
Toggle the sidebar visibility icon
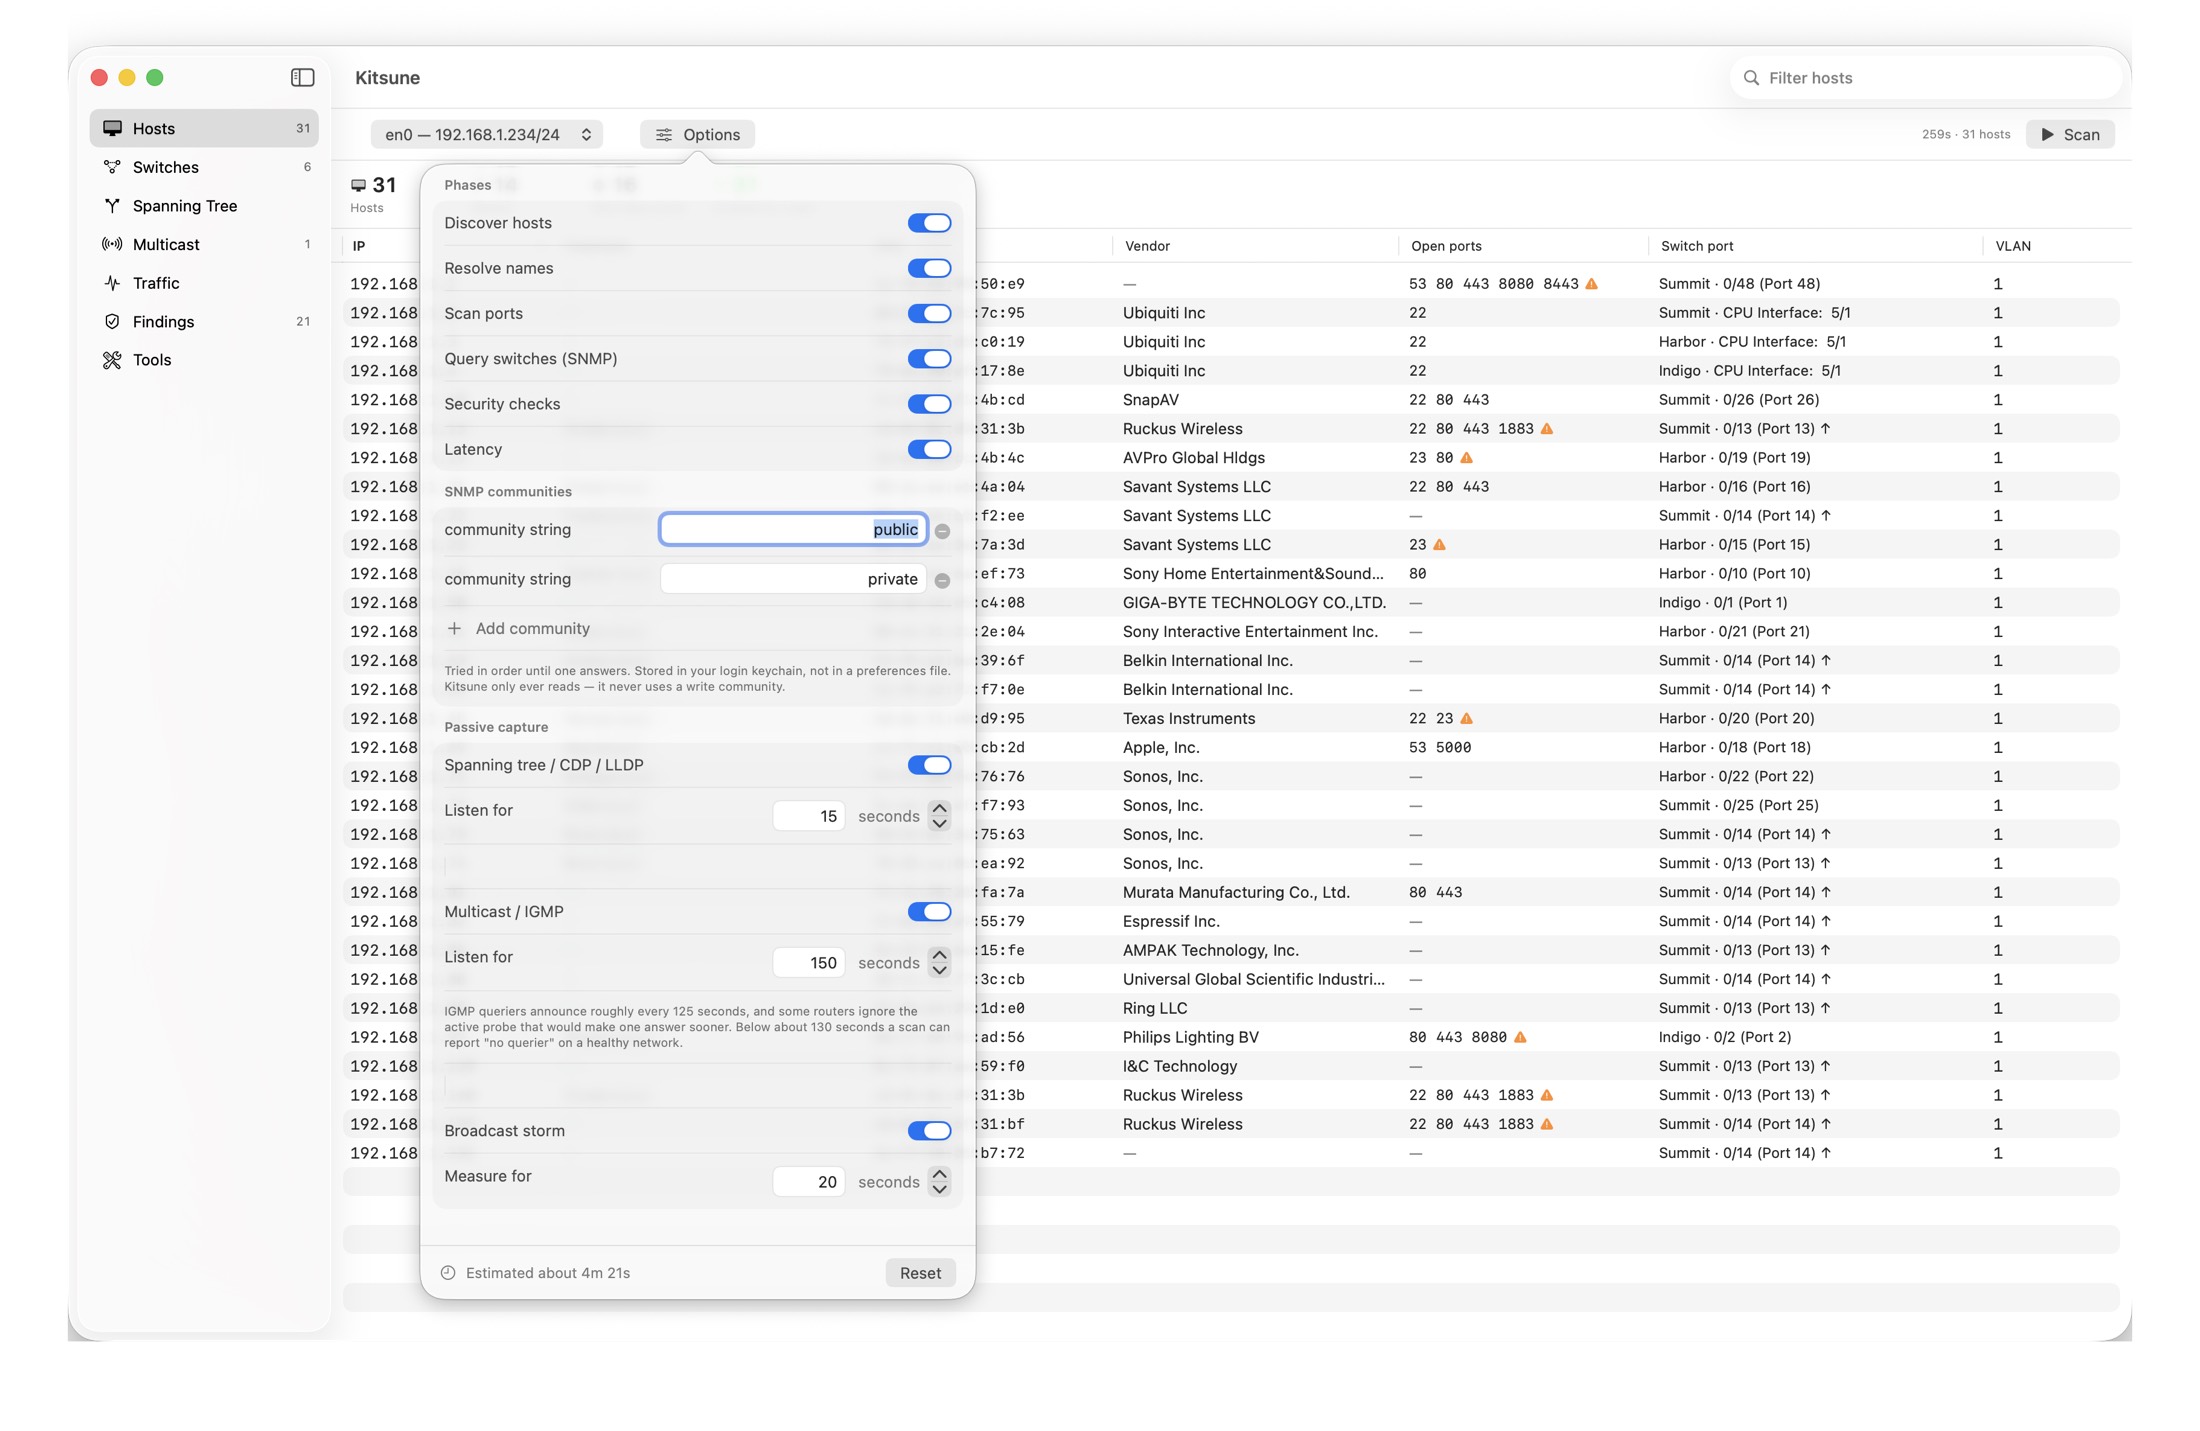click(x=302, y=77)
